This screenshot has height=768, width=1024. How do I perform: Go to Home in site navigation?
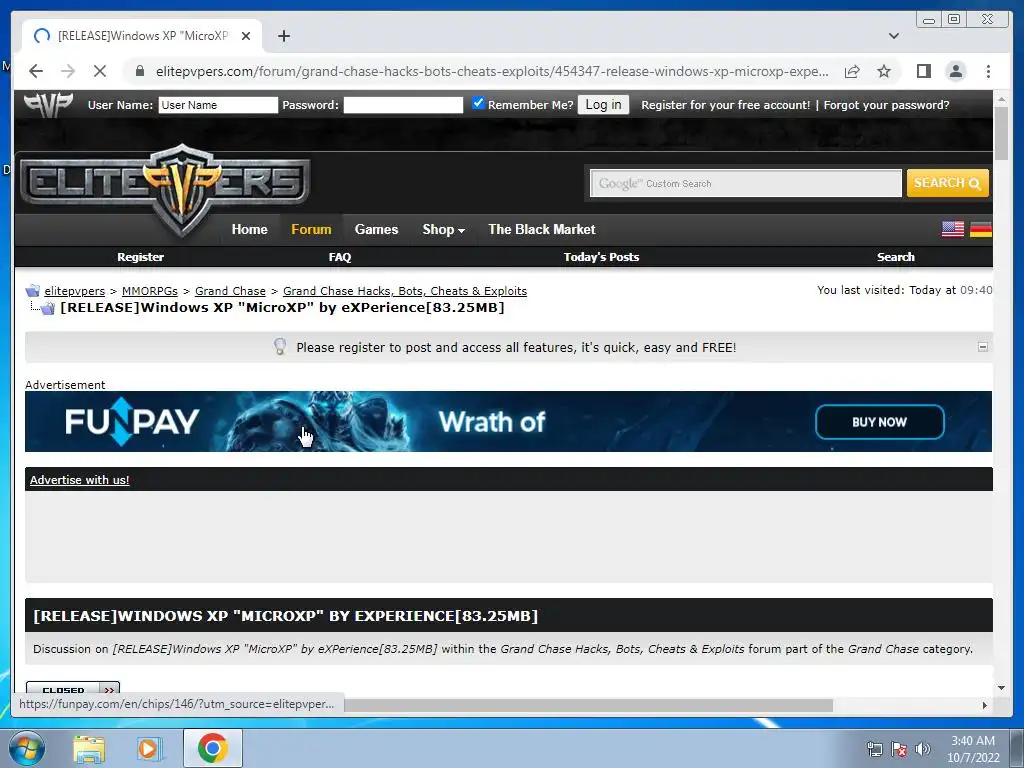tap(249, 229)
